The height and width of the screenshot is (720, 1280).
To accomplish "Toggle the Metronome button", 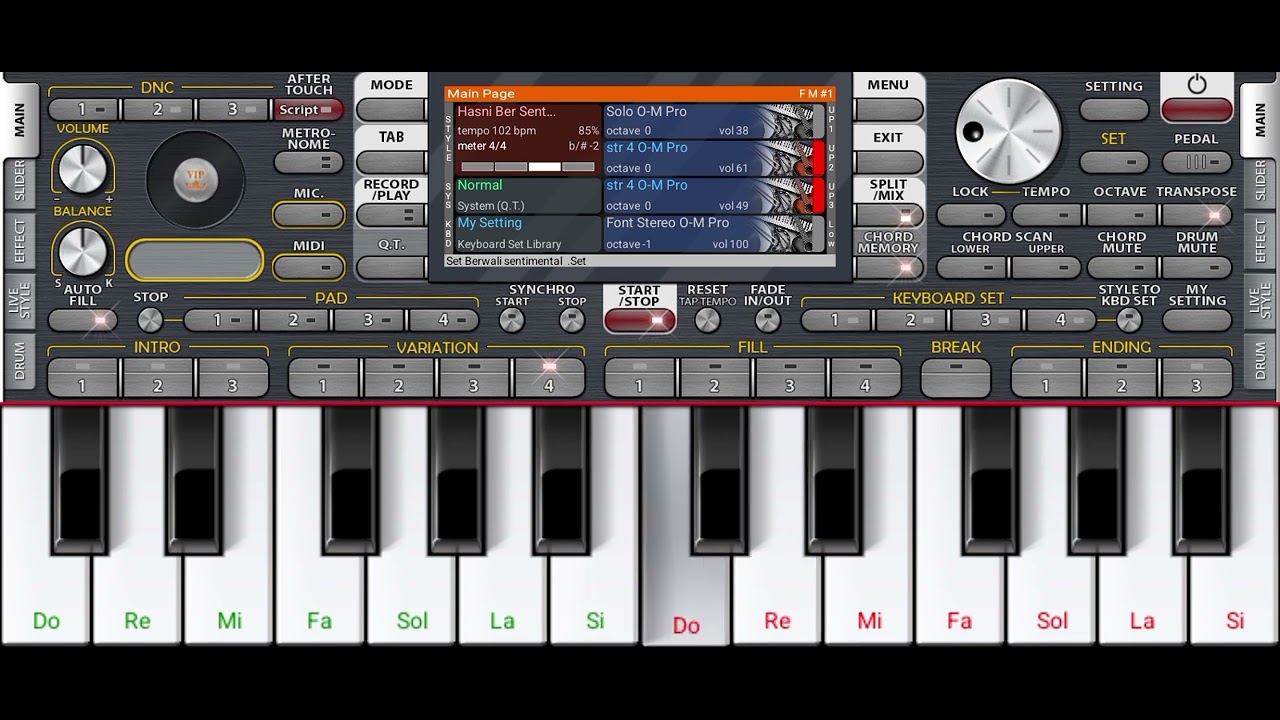I will (x=309, y=162).
